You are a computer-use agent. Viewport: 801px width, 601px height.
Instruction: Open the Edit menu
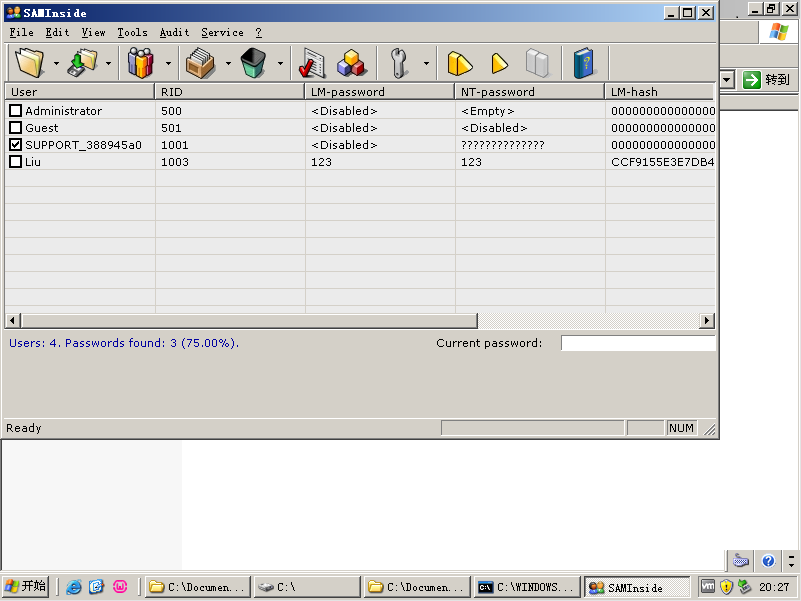click(x=57, y=32)
